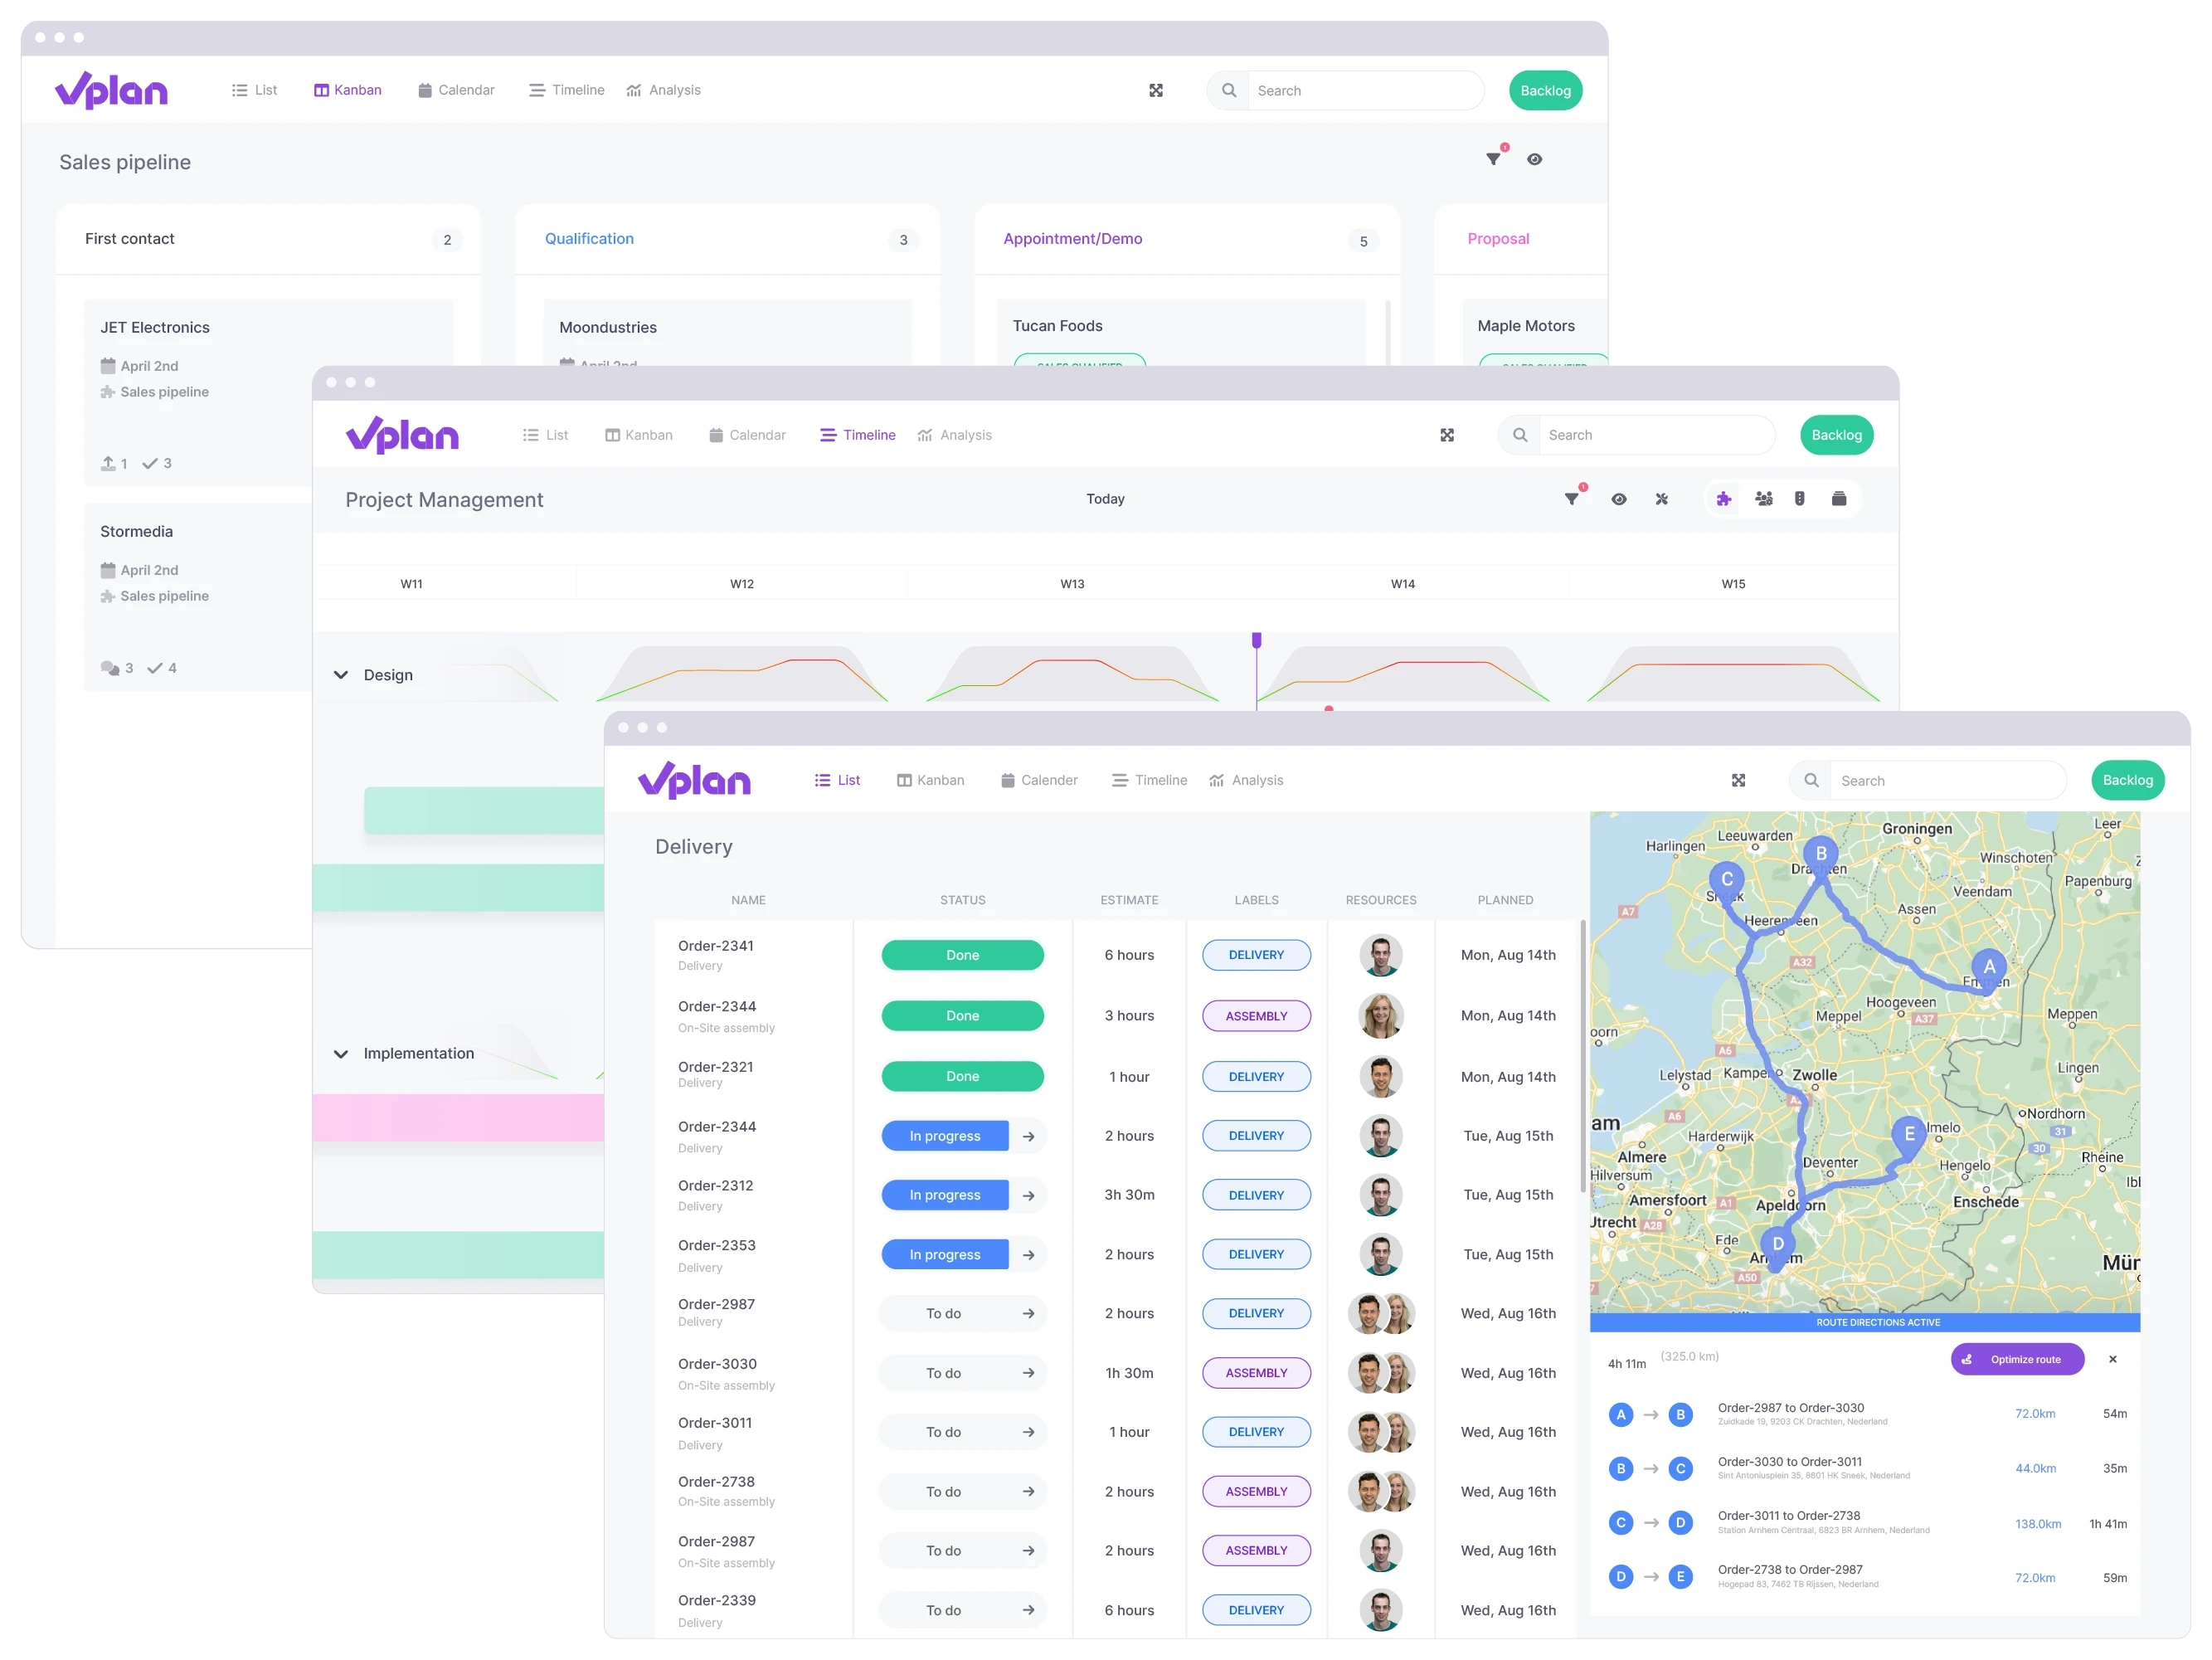Viewport: 2212px width, 1660px height.
Task: Toggle the eye visibility icon on Sales pipeline
Action: (1534, 158)
